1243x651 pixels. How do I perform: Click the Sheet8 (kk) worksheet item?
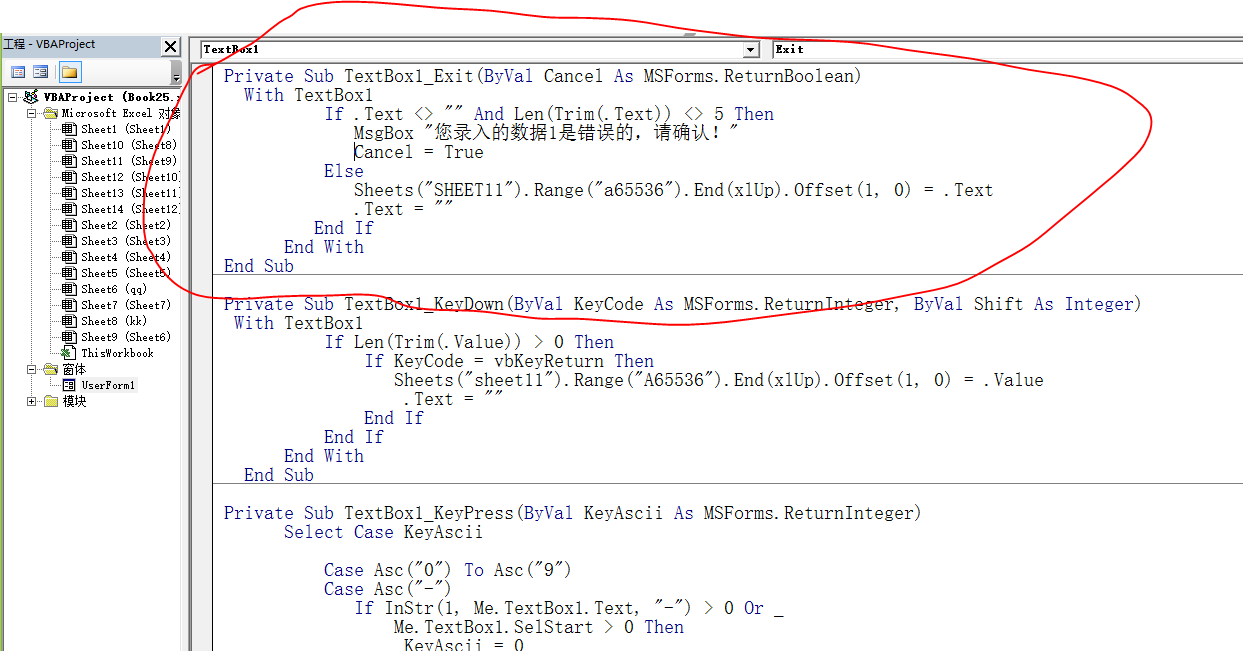pyautogui.click(x=113, y=321)
